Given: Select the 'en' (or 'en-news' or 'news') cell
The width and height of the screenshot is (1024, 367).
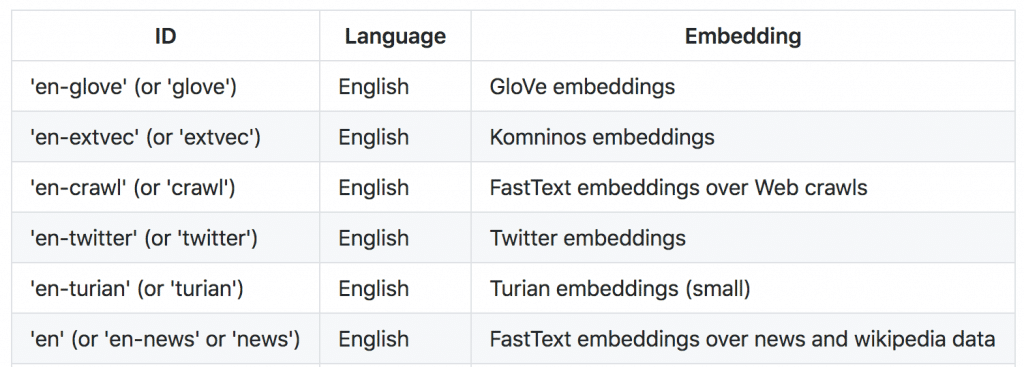Looking at the screenshot, I should pos(165,339).
